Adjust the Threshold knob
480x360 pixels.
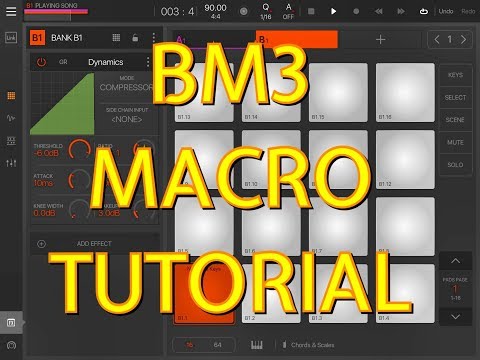[80, 150]
